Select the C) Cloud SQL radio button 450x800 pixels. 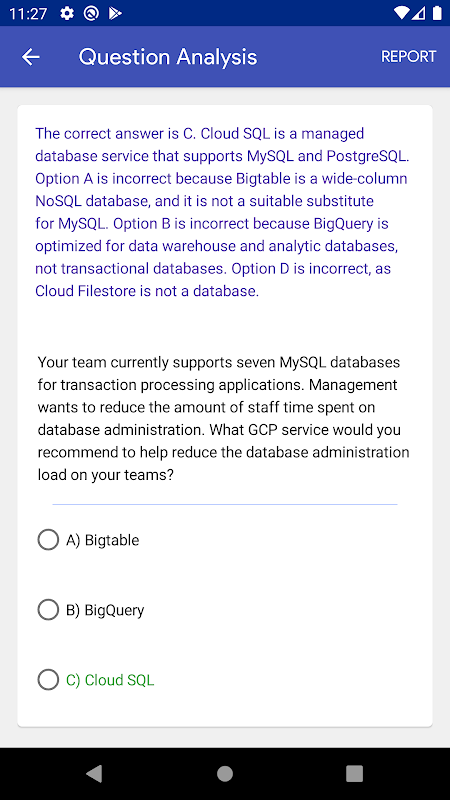pyautogui.click(x=48, y=680)
